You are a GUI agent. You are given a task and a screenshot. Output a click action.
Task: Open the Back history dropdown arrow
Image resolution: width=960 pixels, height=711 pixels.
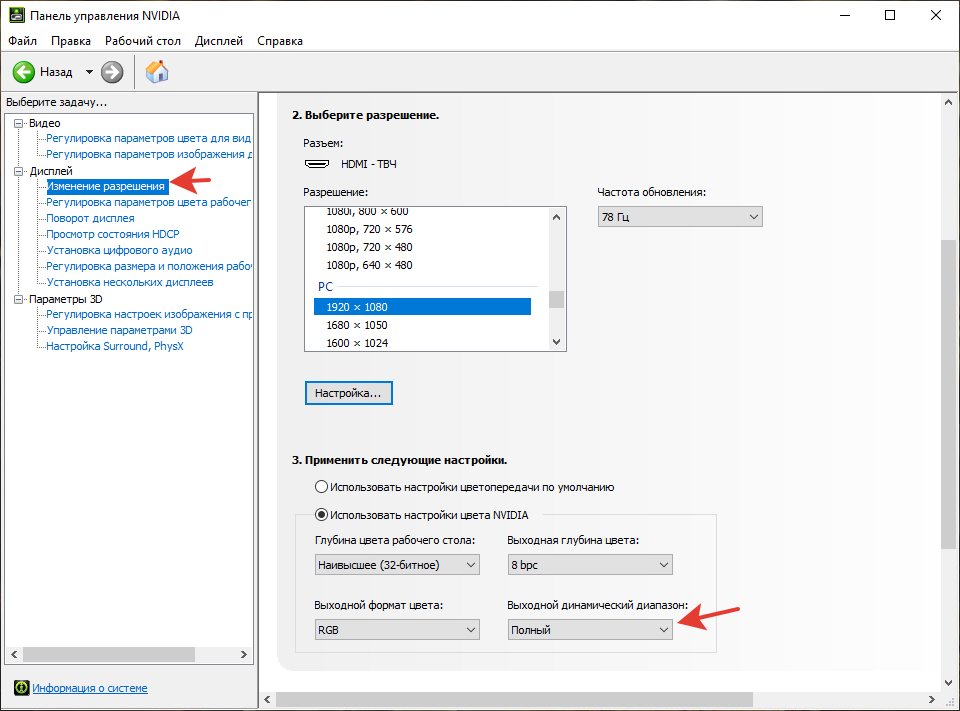[89, 72]
